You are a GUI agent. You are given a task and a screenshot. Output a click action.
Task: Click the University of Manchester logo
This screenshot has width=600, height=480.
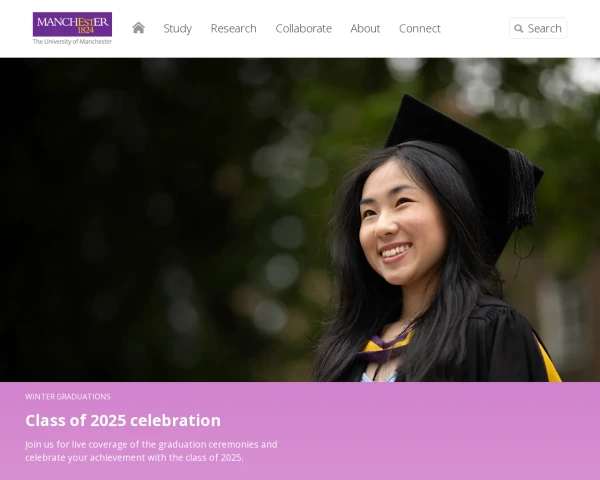pyautogui.click(x=72, y=28)
